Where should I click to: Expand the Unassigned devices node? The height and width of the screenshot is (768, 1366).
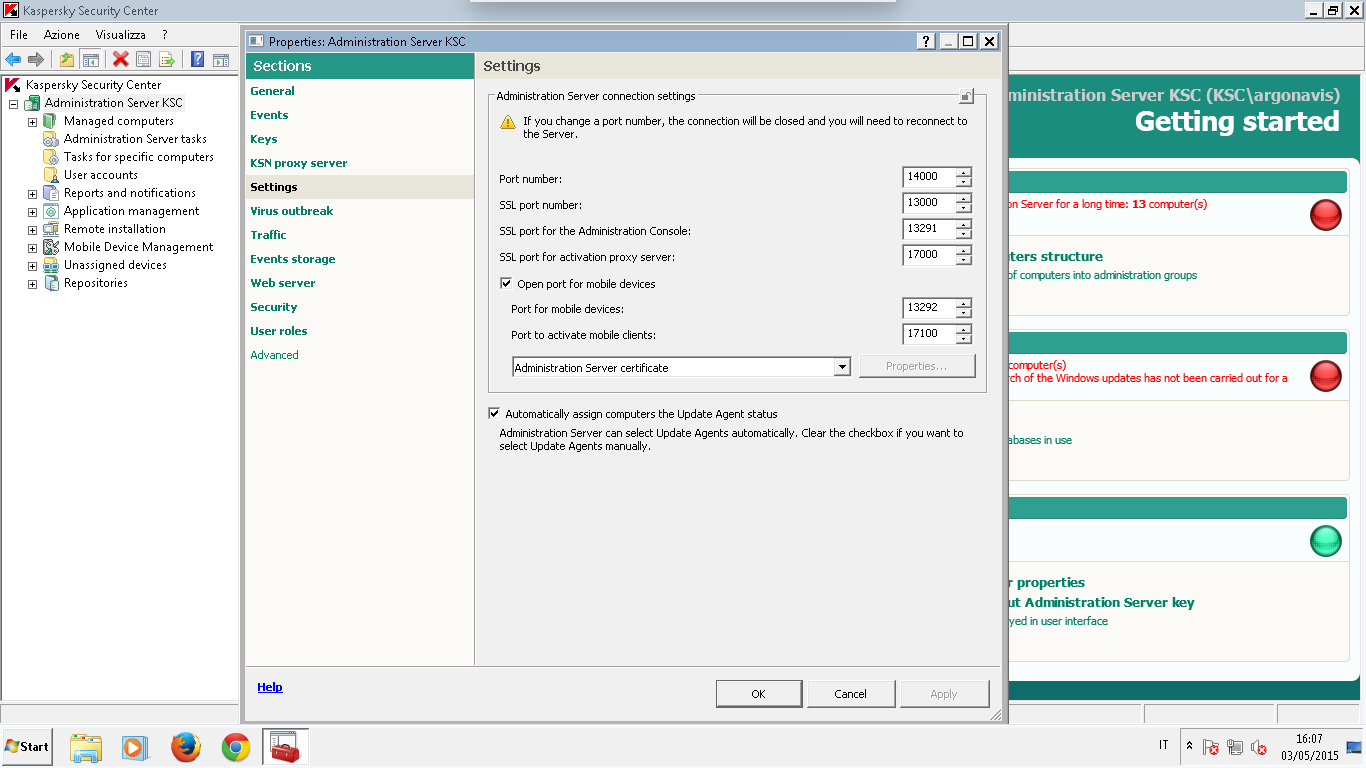tap(32, 266)
